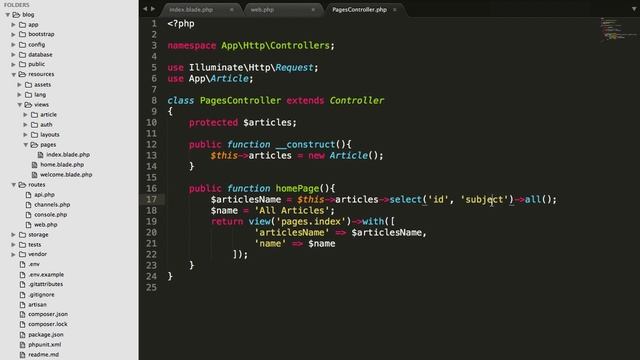This screenshot has width=640, height=360.
Task: Click the tests folder icon
Action: [x=22, y=244]
